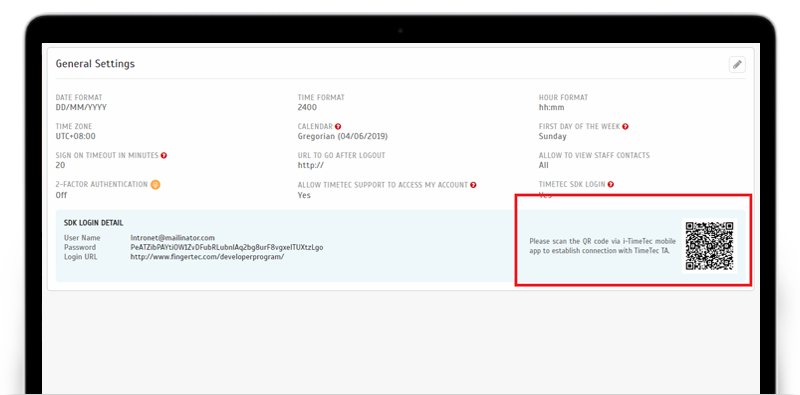This screenshot has height=395, width=800.
Task: Click the time format value 2400
Action: (307, 108)
